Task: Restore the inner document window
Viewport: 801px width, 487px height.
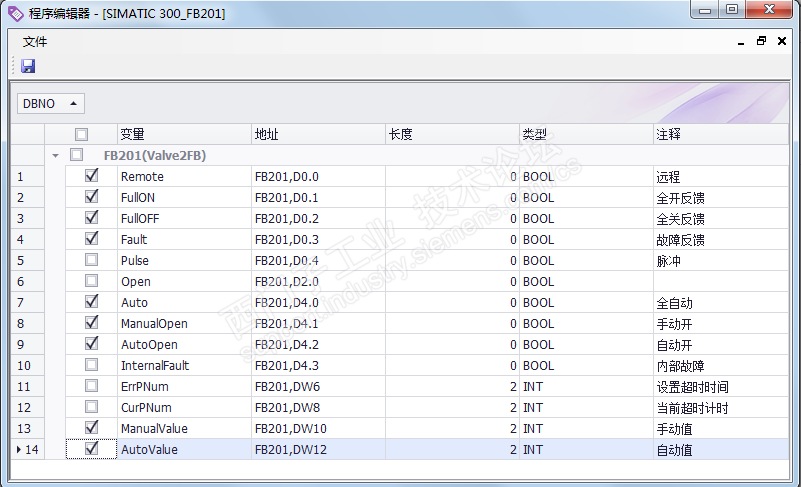Action: (761, 41)
